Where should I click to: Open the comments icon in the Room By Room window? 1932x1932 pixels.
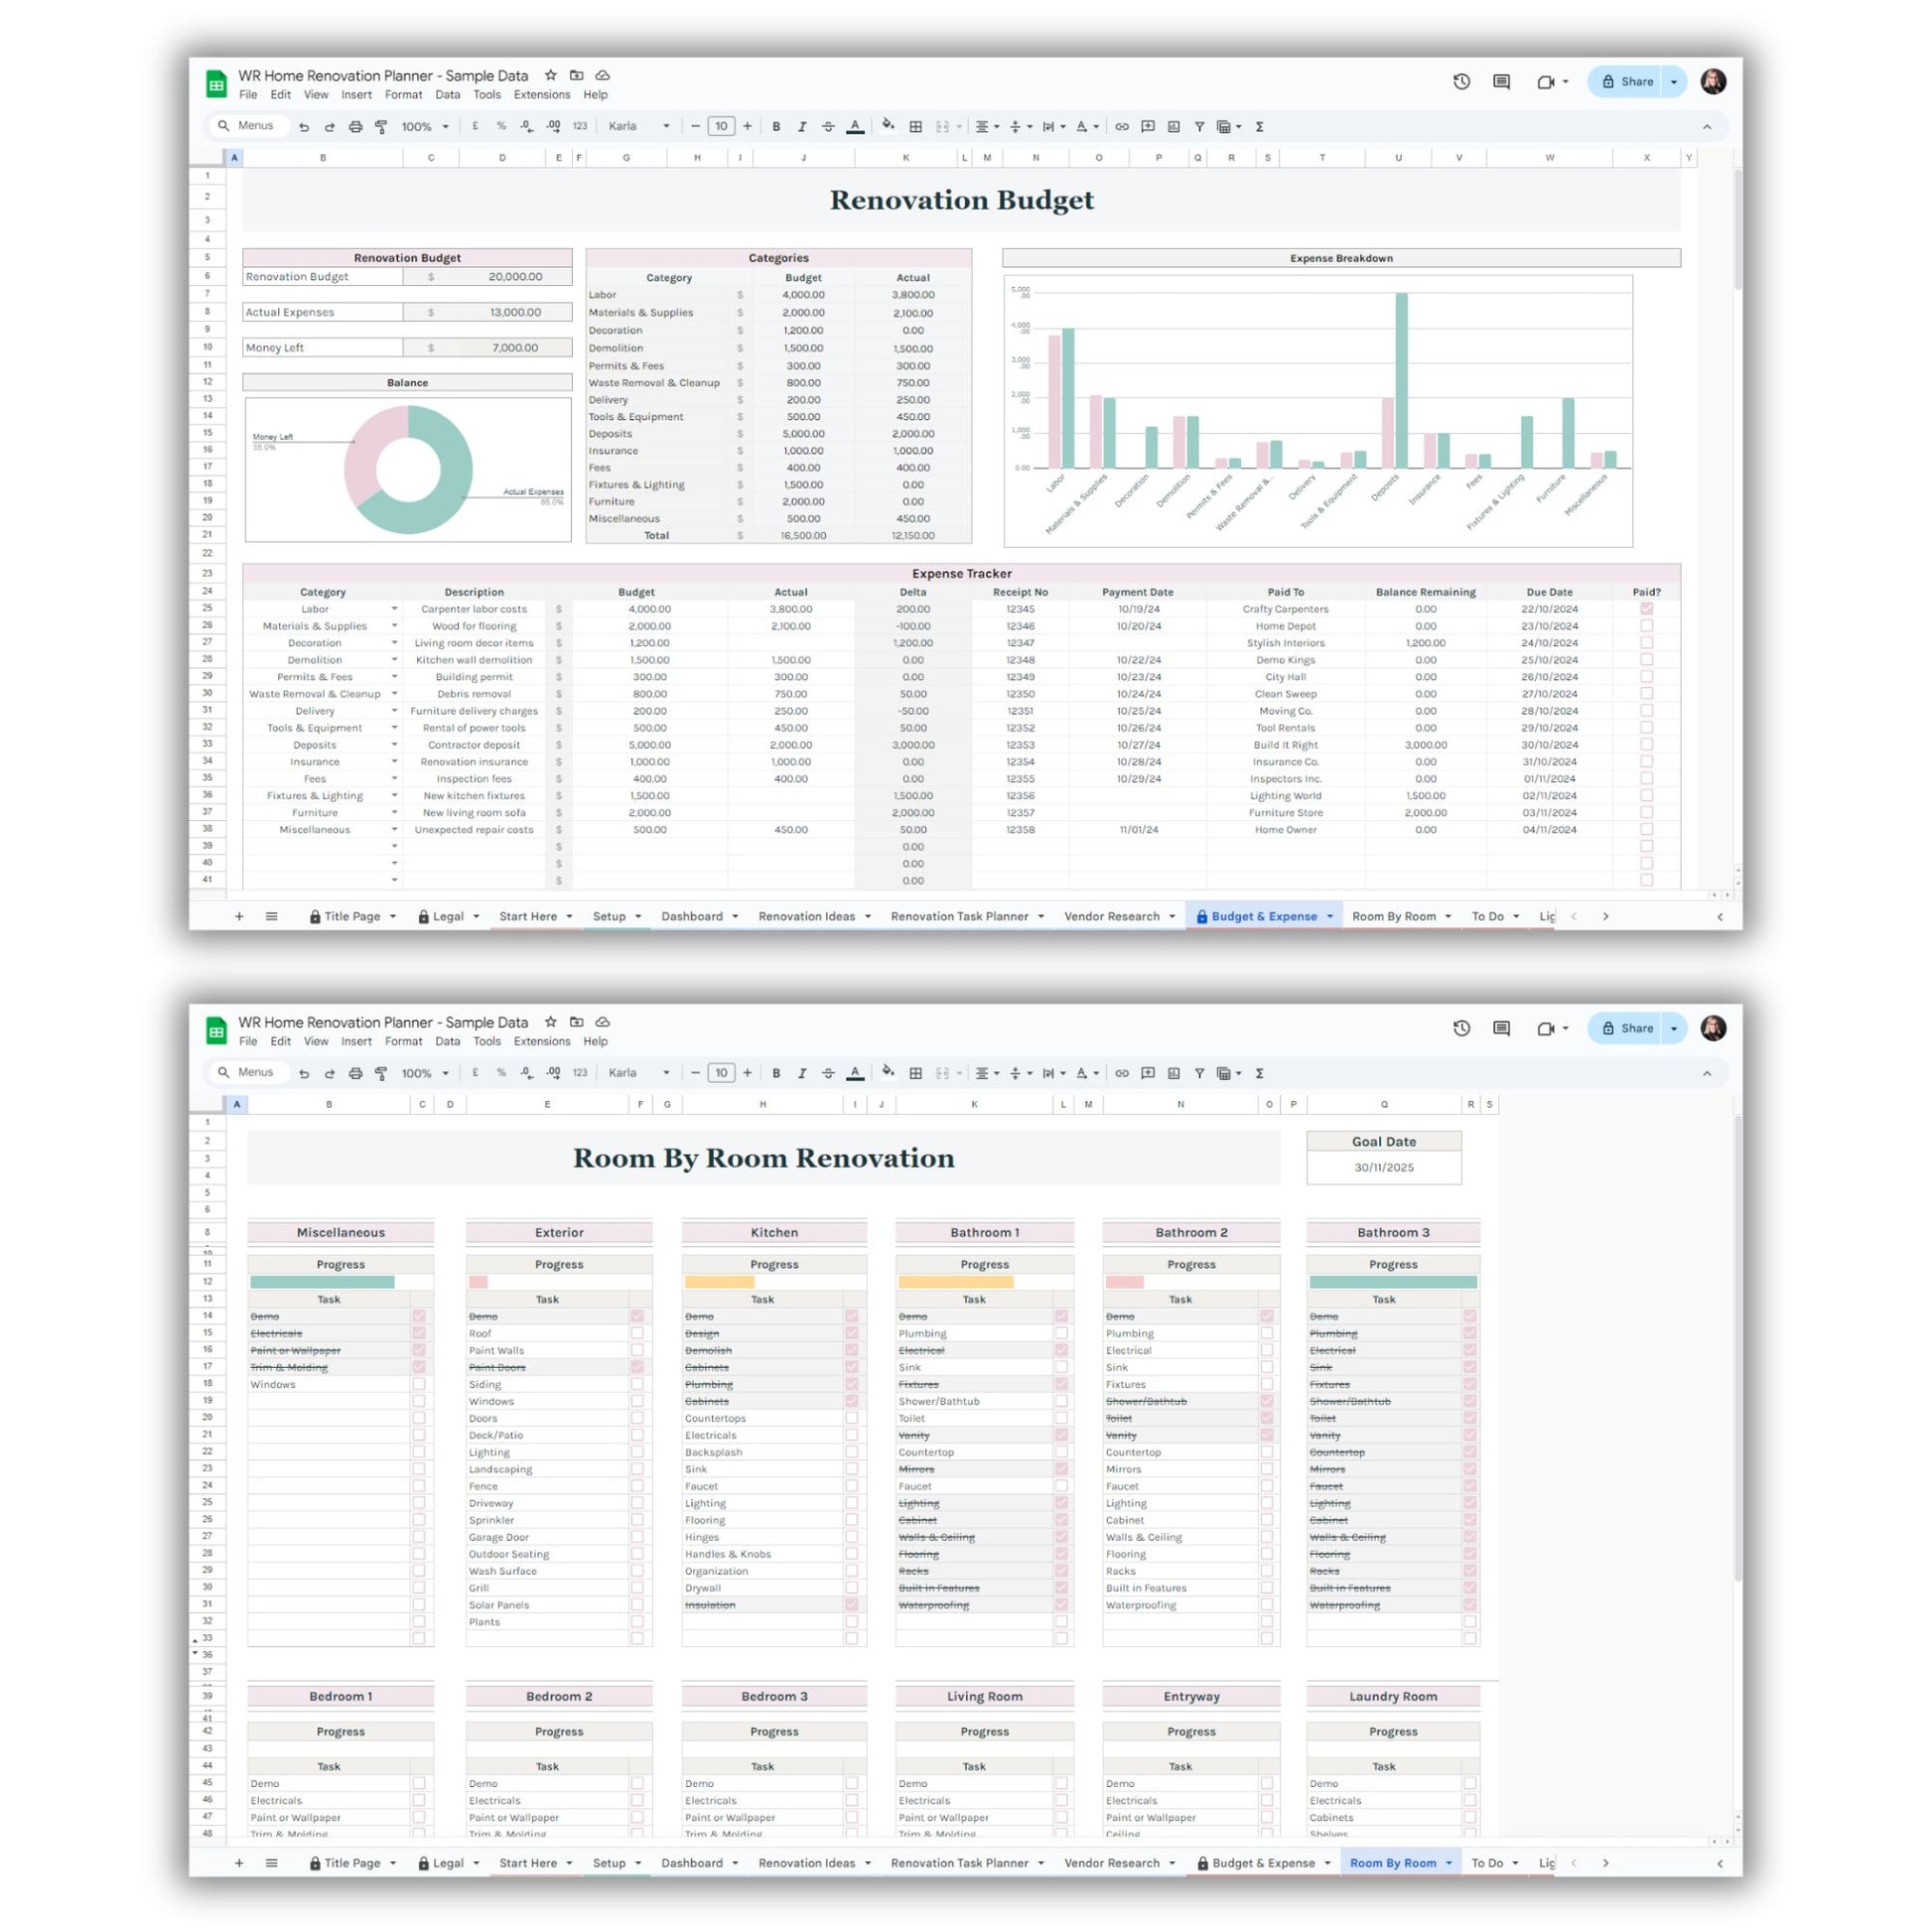click(1501, 1028)
